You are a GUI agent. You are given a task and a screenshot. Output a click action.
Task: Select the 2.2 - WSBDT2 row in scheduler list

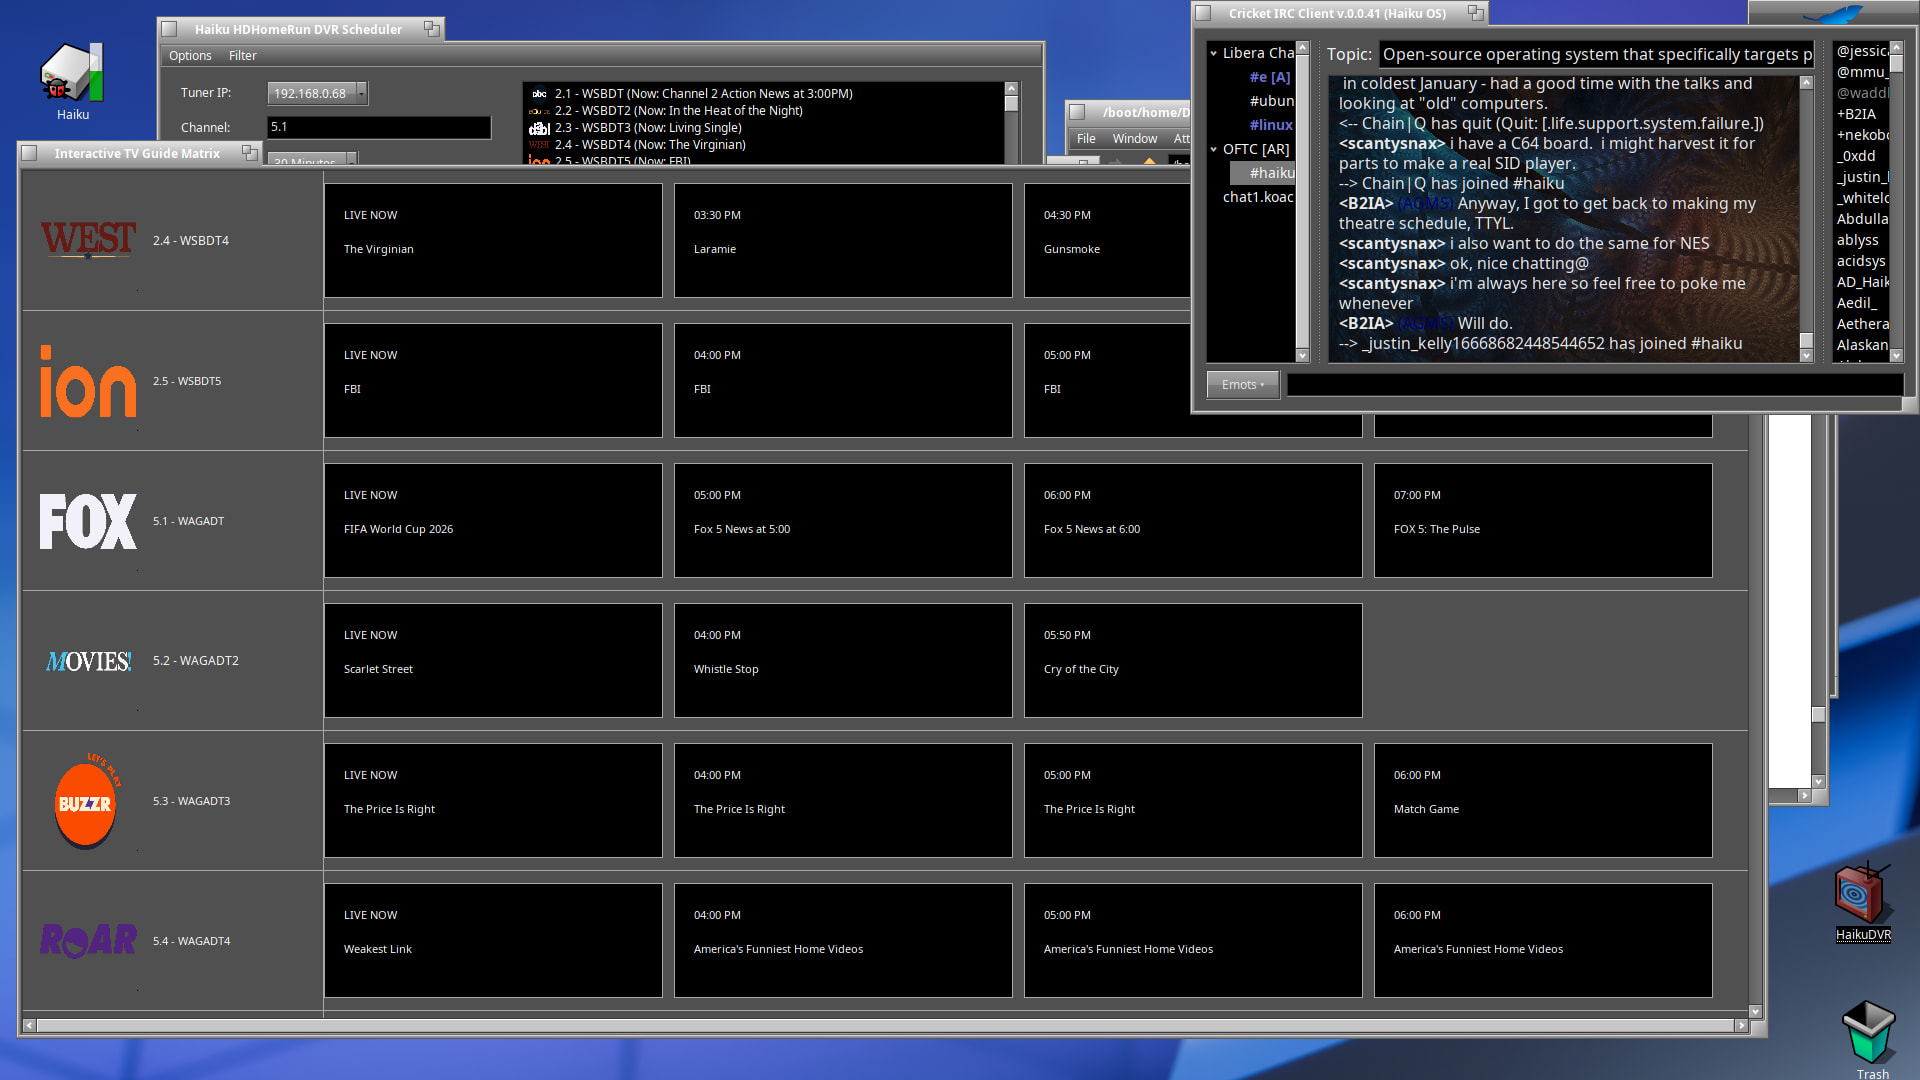tap(765, 111)
